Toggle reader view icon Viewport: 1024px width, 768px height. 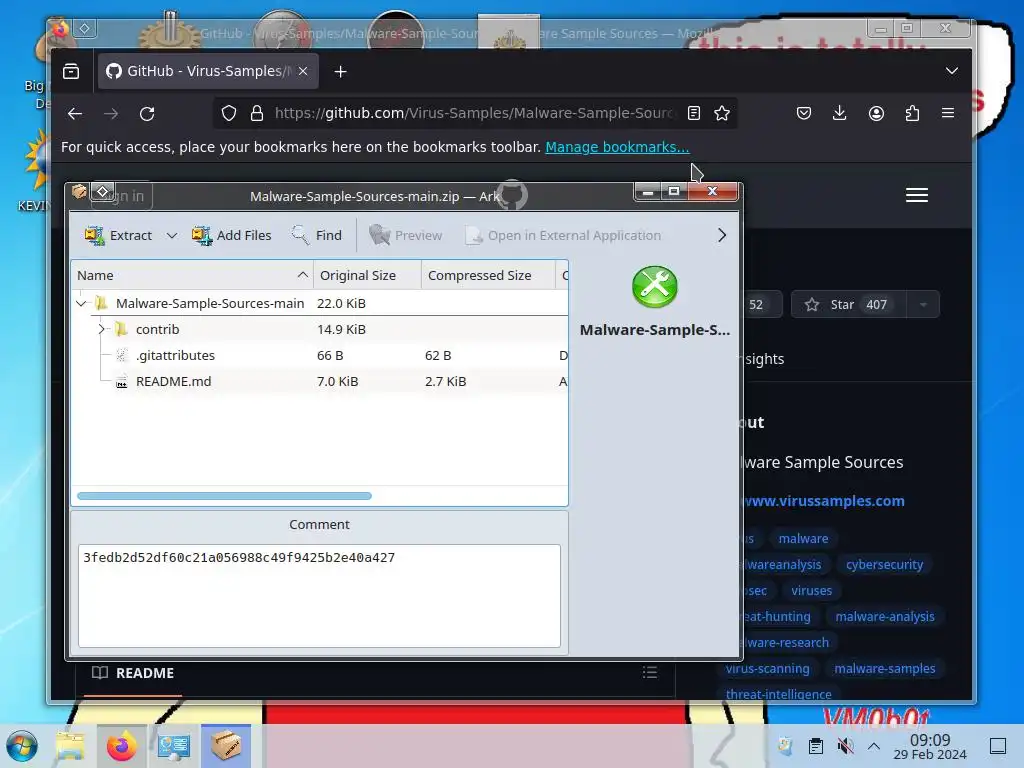694,113
